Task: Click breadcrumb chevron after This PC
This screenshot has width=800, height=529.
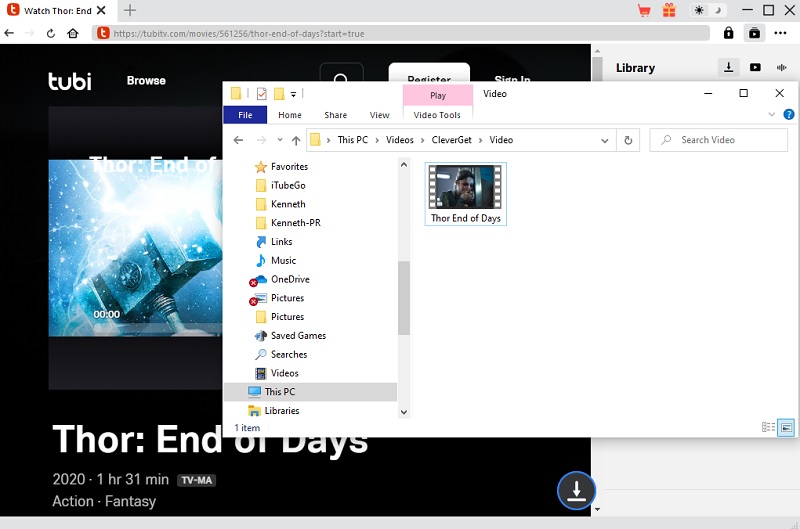Action: pyautogui.click(x=377, y=140)
